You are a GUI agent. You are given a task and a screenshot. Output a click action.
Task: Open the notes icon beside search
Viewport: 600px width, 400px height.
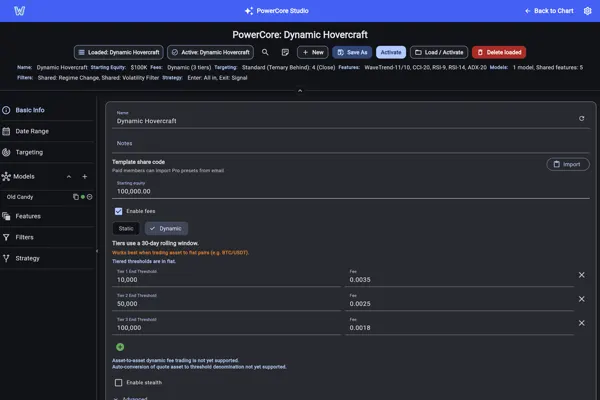pyautogui.click(x=285, y=52)
